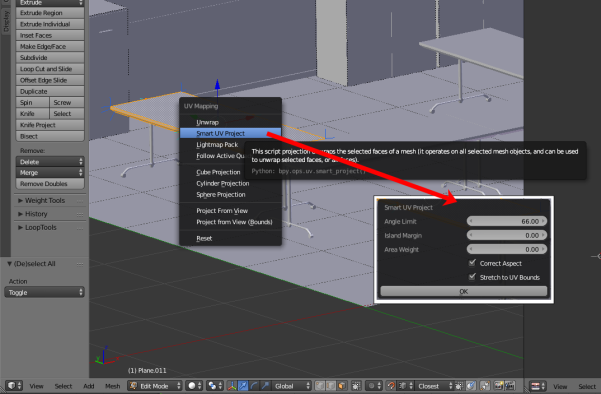
Task: Enable the rotate manipulator arc icon
Action: [x=254, y=386]
